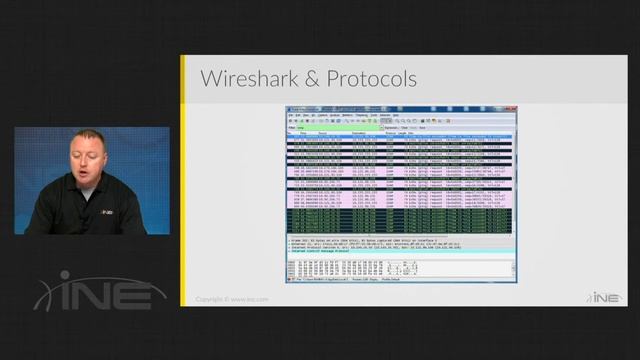Click the Expression... button beside the filter
The width and height of the screenshot is (640, 360).
pos(391,128)
